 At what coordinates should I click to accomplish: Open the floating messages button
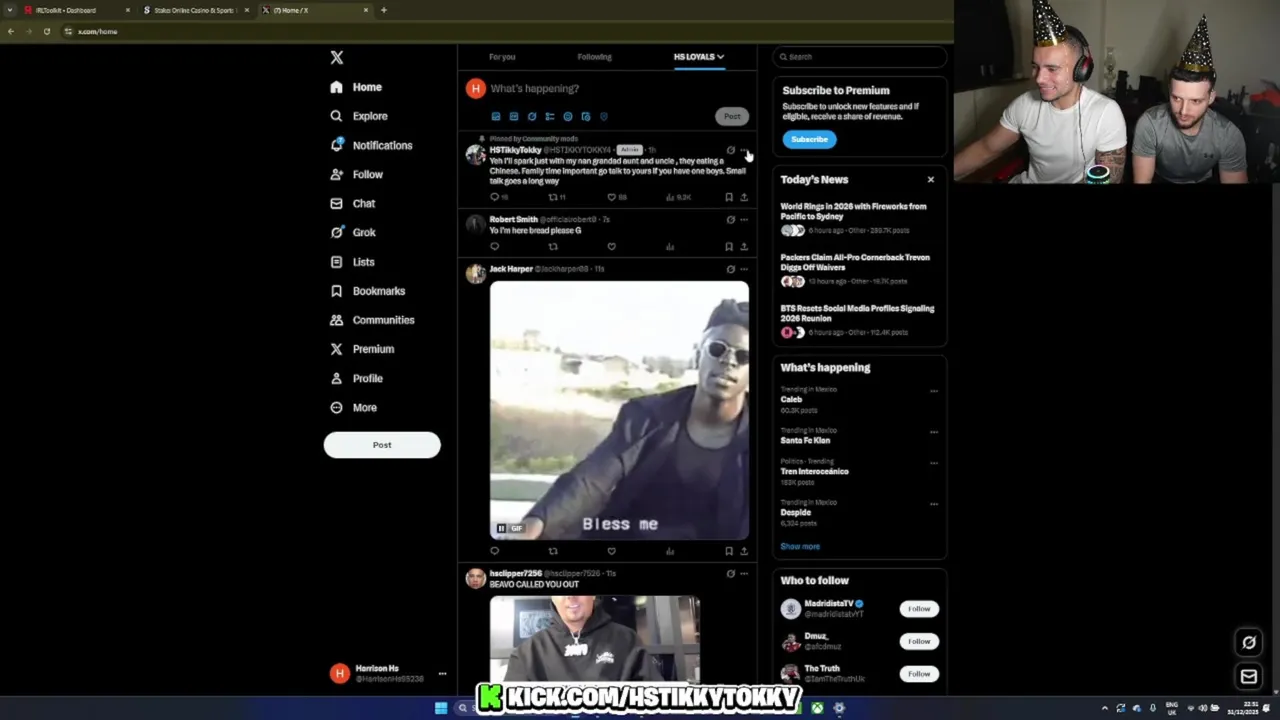1249,677
